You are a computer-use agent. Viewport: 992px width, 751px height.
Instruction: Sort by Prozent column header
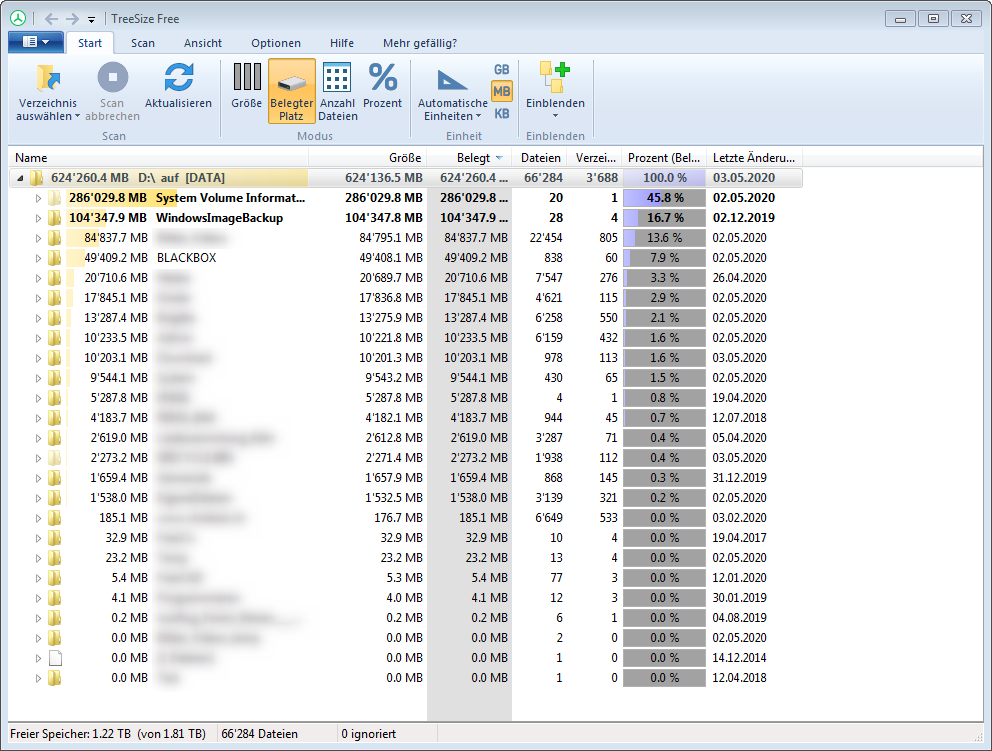(x=664, y=158)
